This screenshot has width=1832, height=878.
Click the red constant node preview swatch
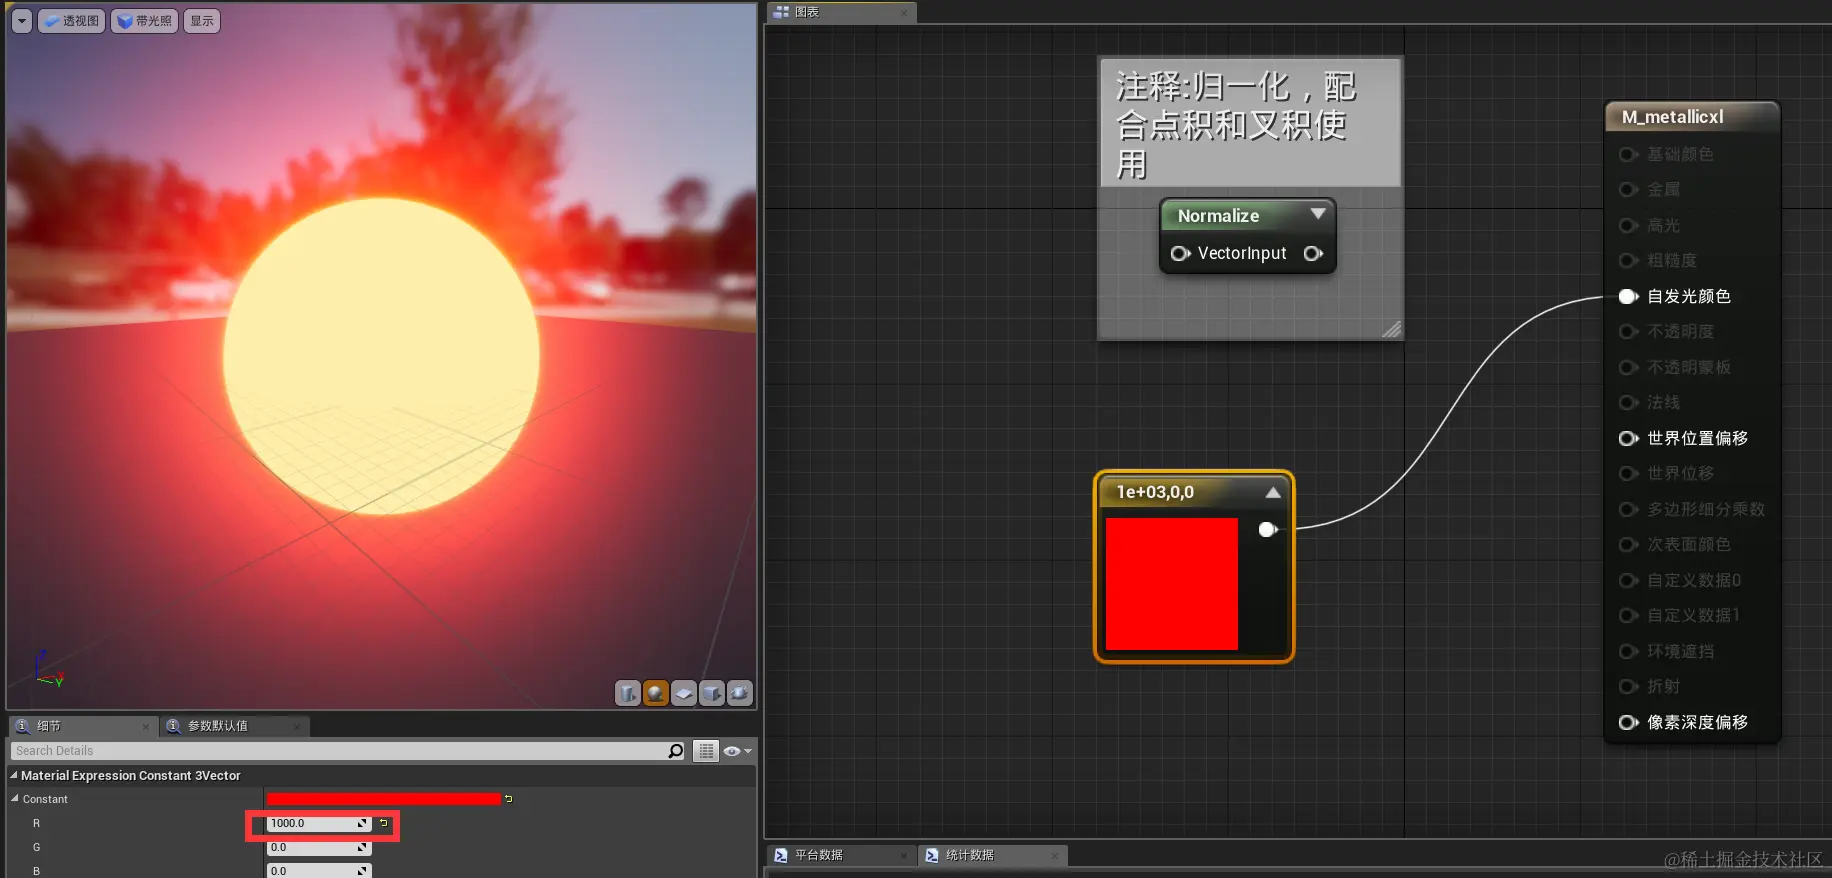click(x=1172, y=584)
